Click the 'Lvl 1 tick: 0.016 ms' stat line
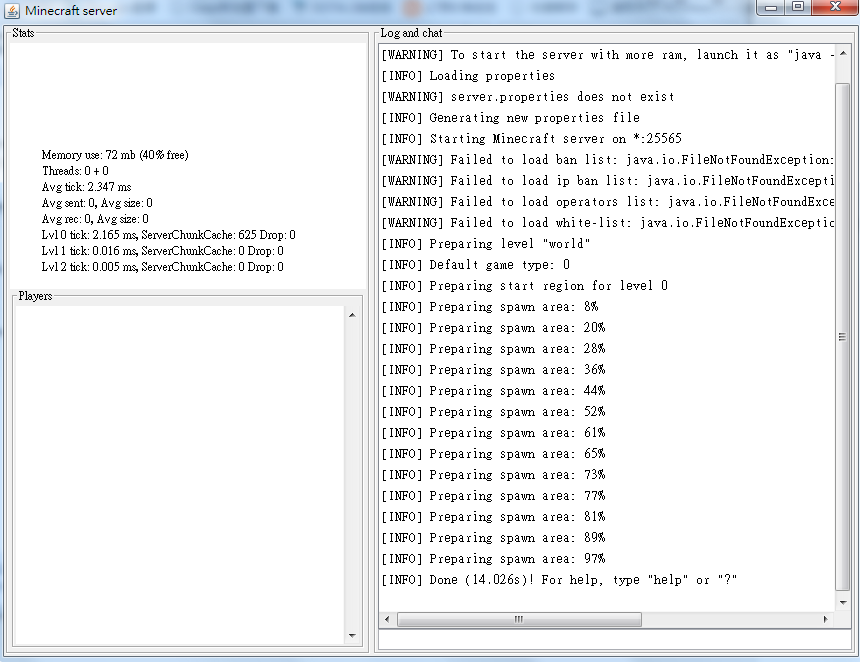 point(162,251)
